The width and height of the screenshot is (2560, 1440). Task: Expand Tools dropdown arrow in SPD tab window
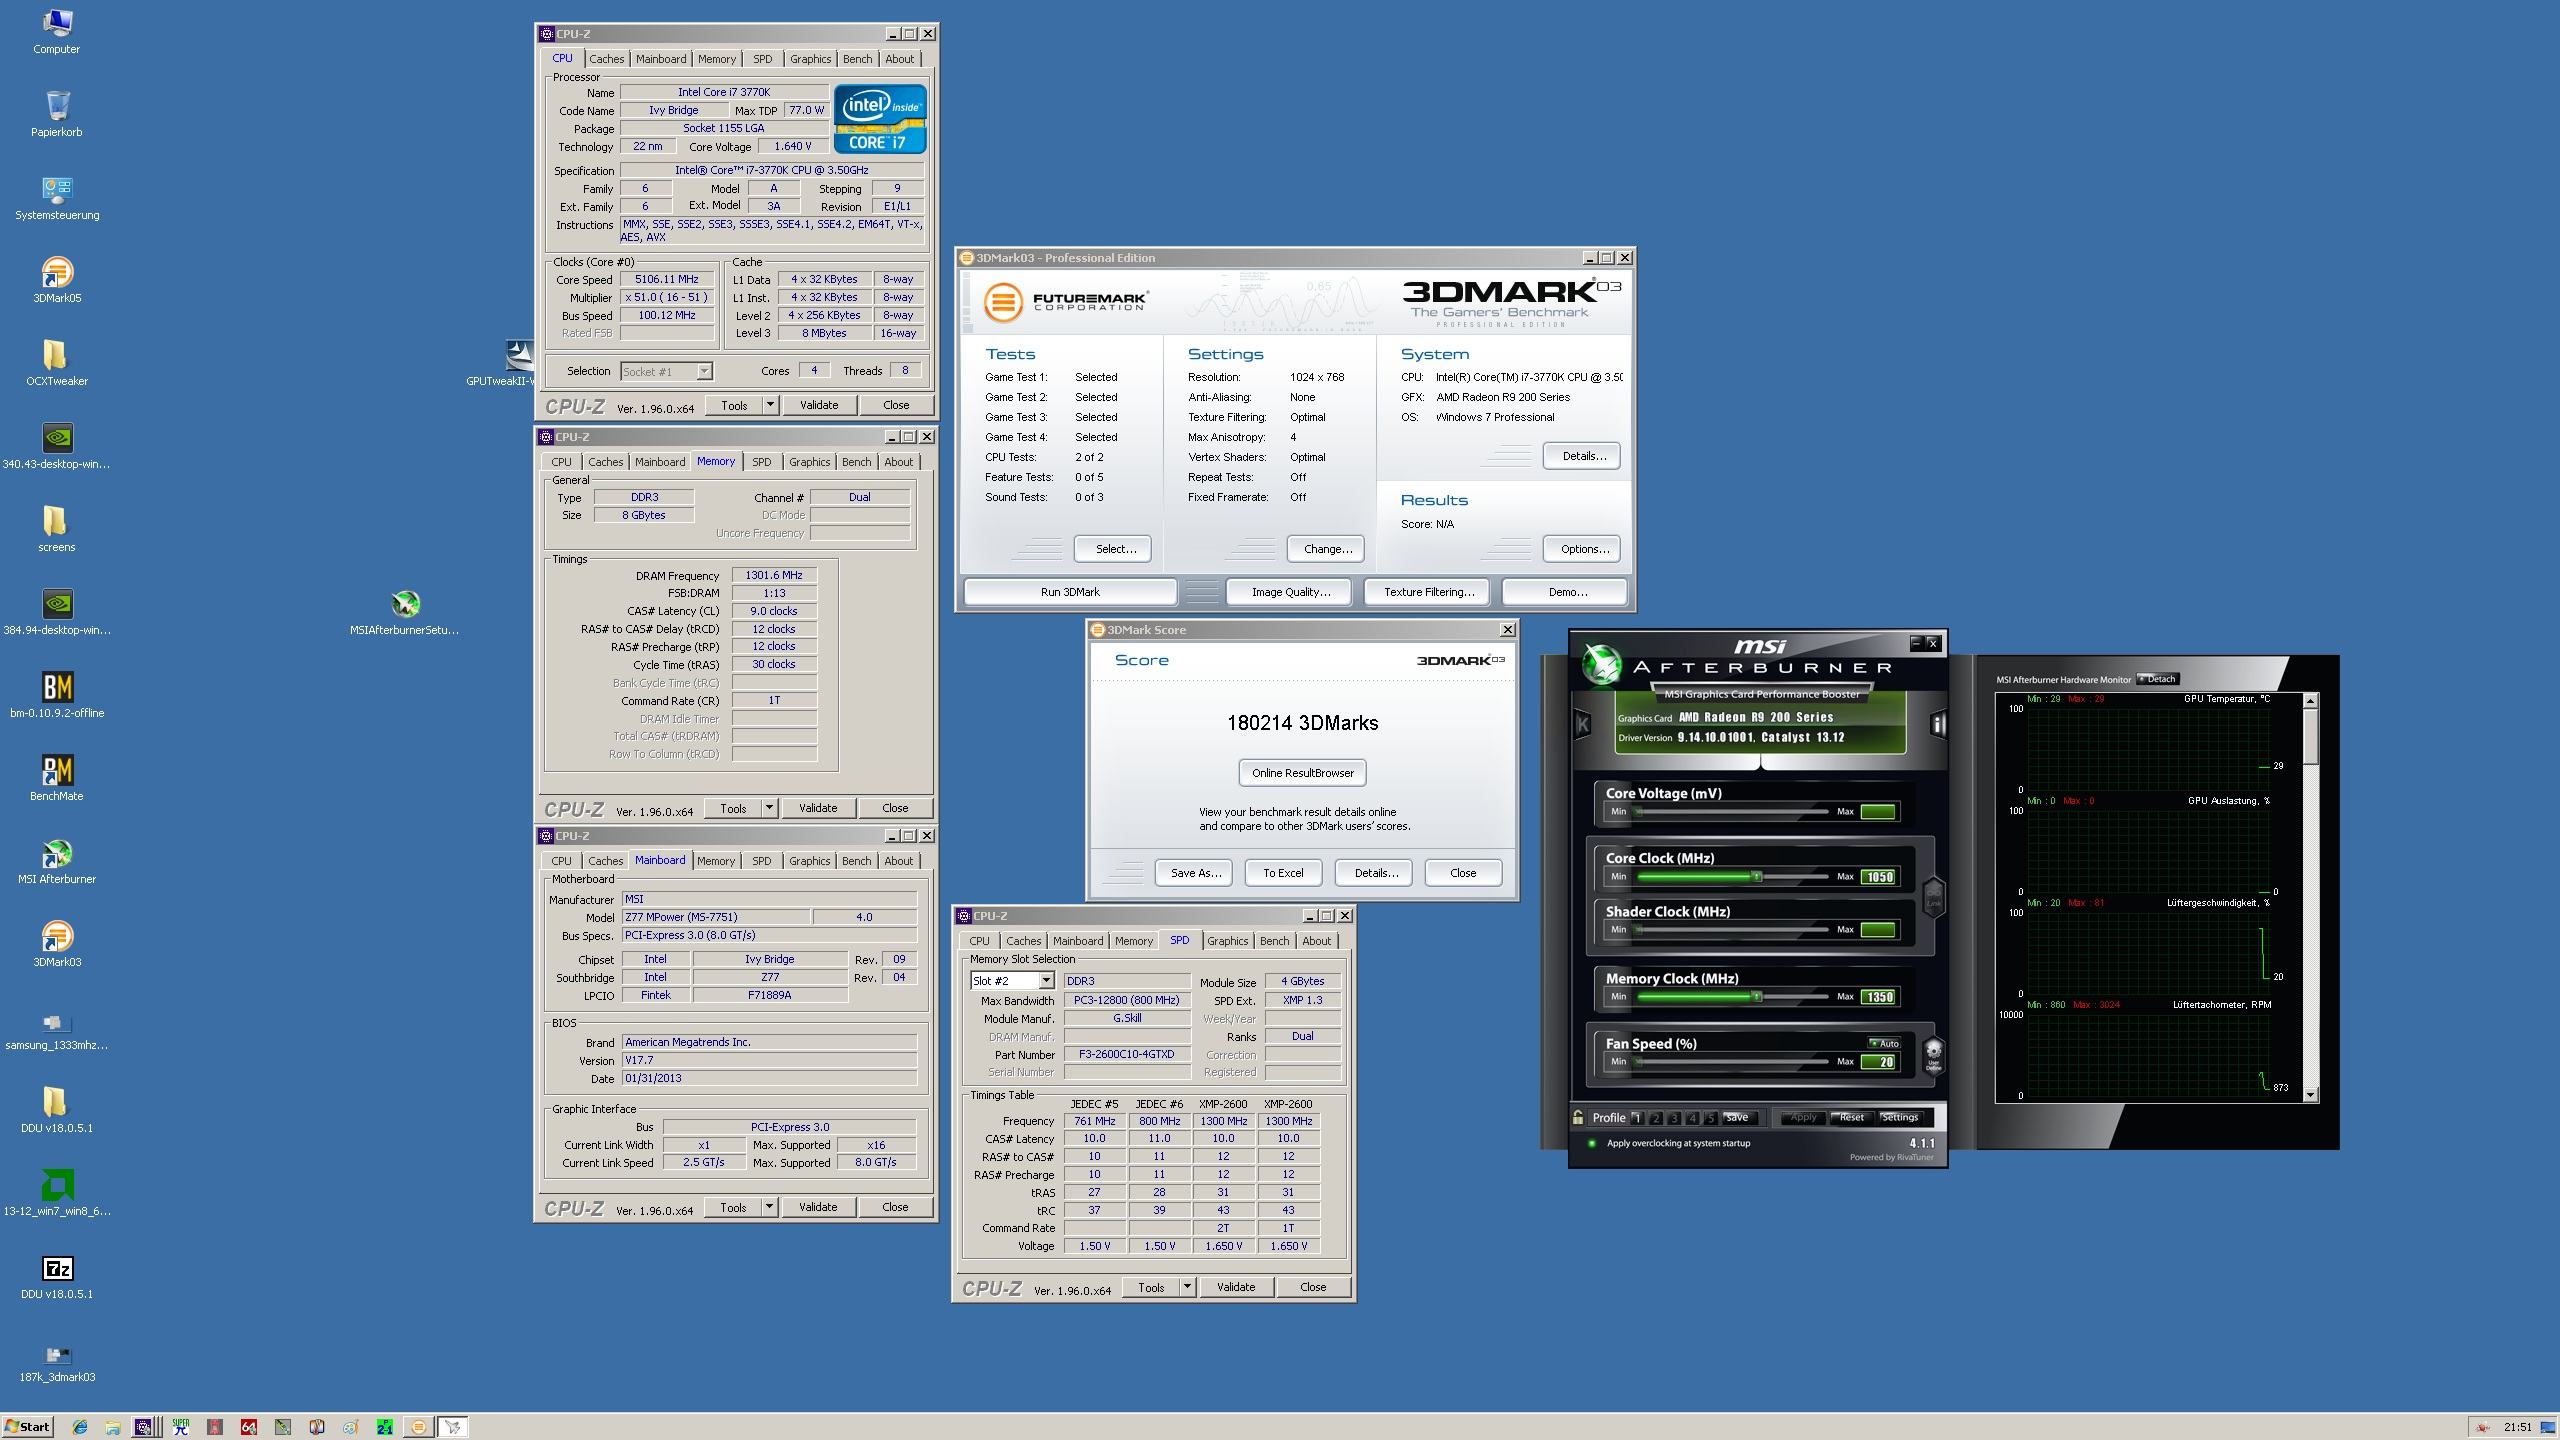click(x=1187, y=1287)
